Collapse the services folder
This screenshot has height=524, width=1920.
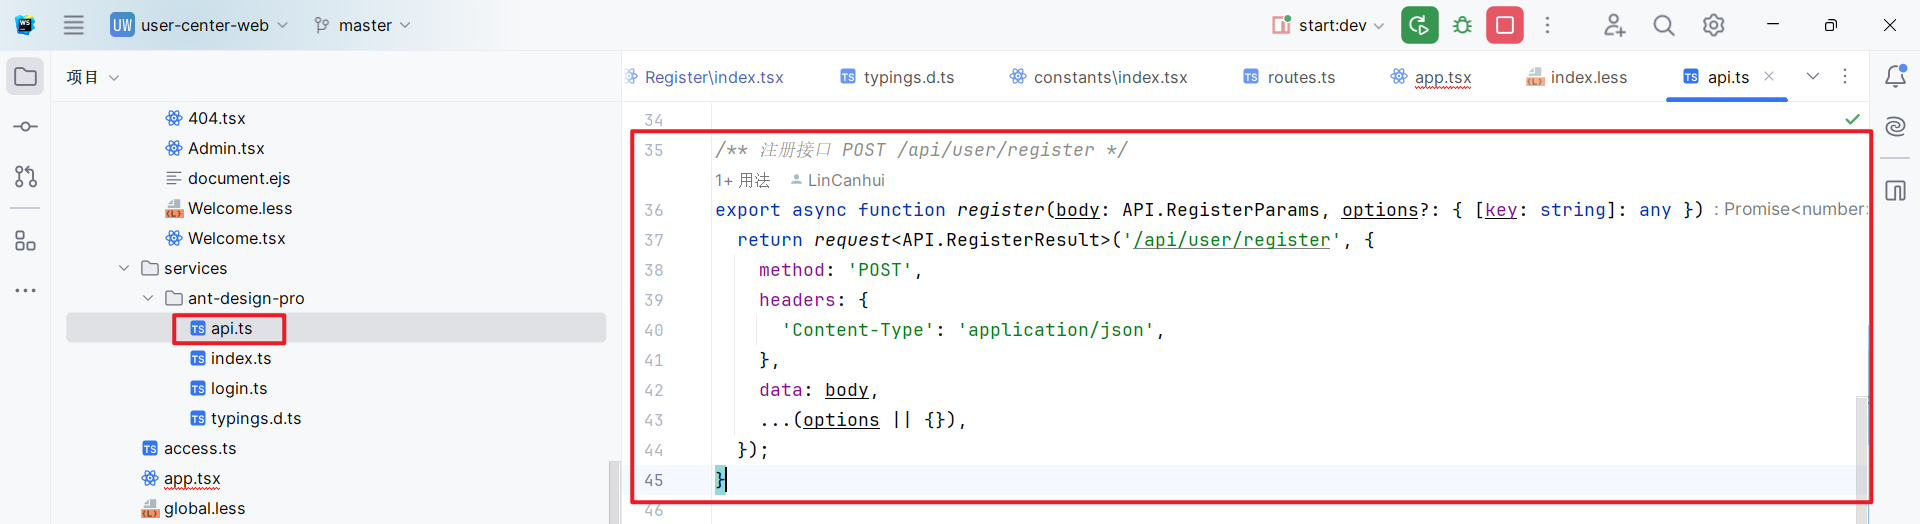(124, 268)
